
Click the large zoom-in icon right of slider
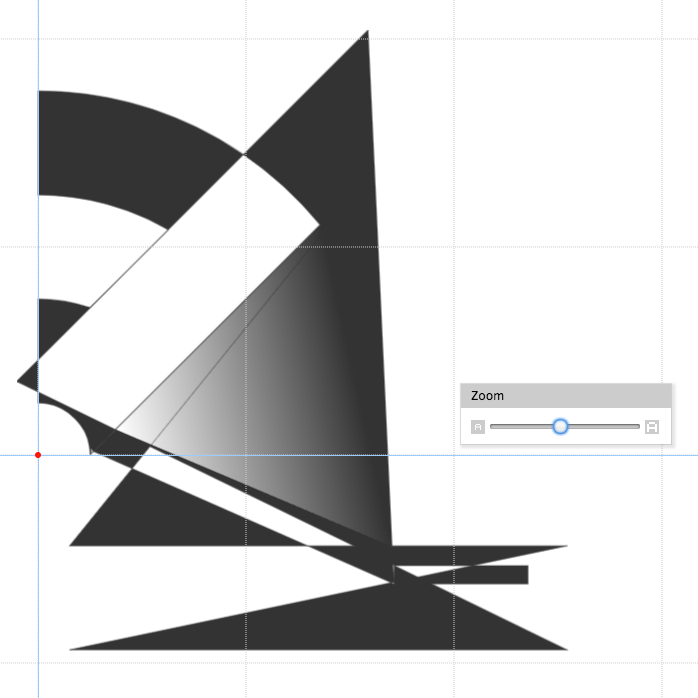click(x=652, y=427)
